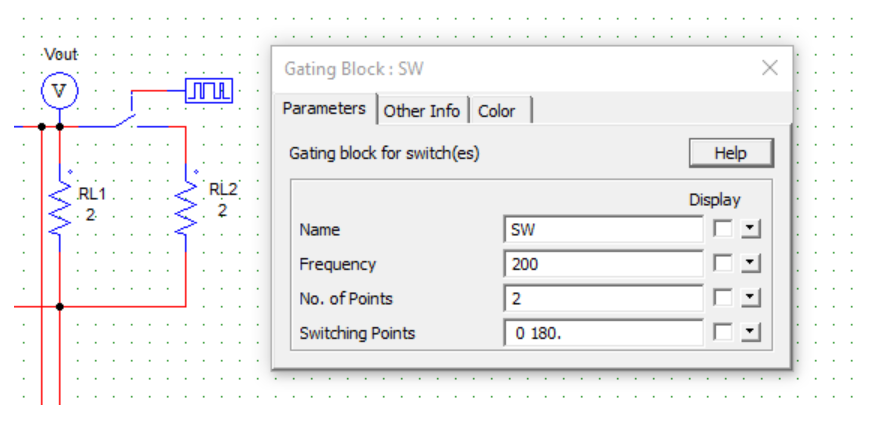Open display dropdown arrow for Name
Viewport: 886px width, 423px height.
pyautogui.click(x=750, y=229)
